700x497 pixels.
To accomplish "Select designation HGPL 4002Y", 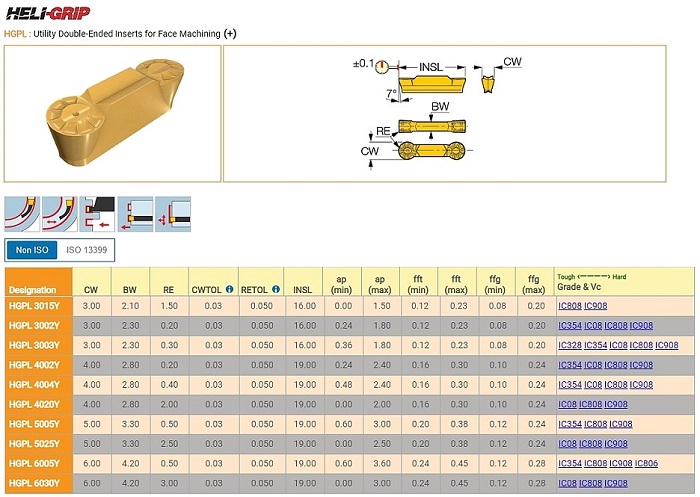I will coord(34,365).
